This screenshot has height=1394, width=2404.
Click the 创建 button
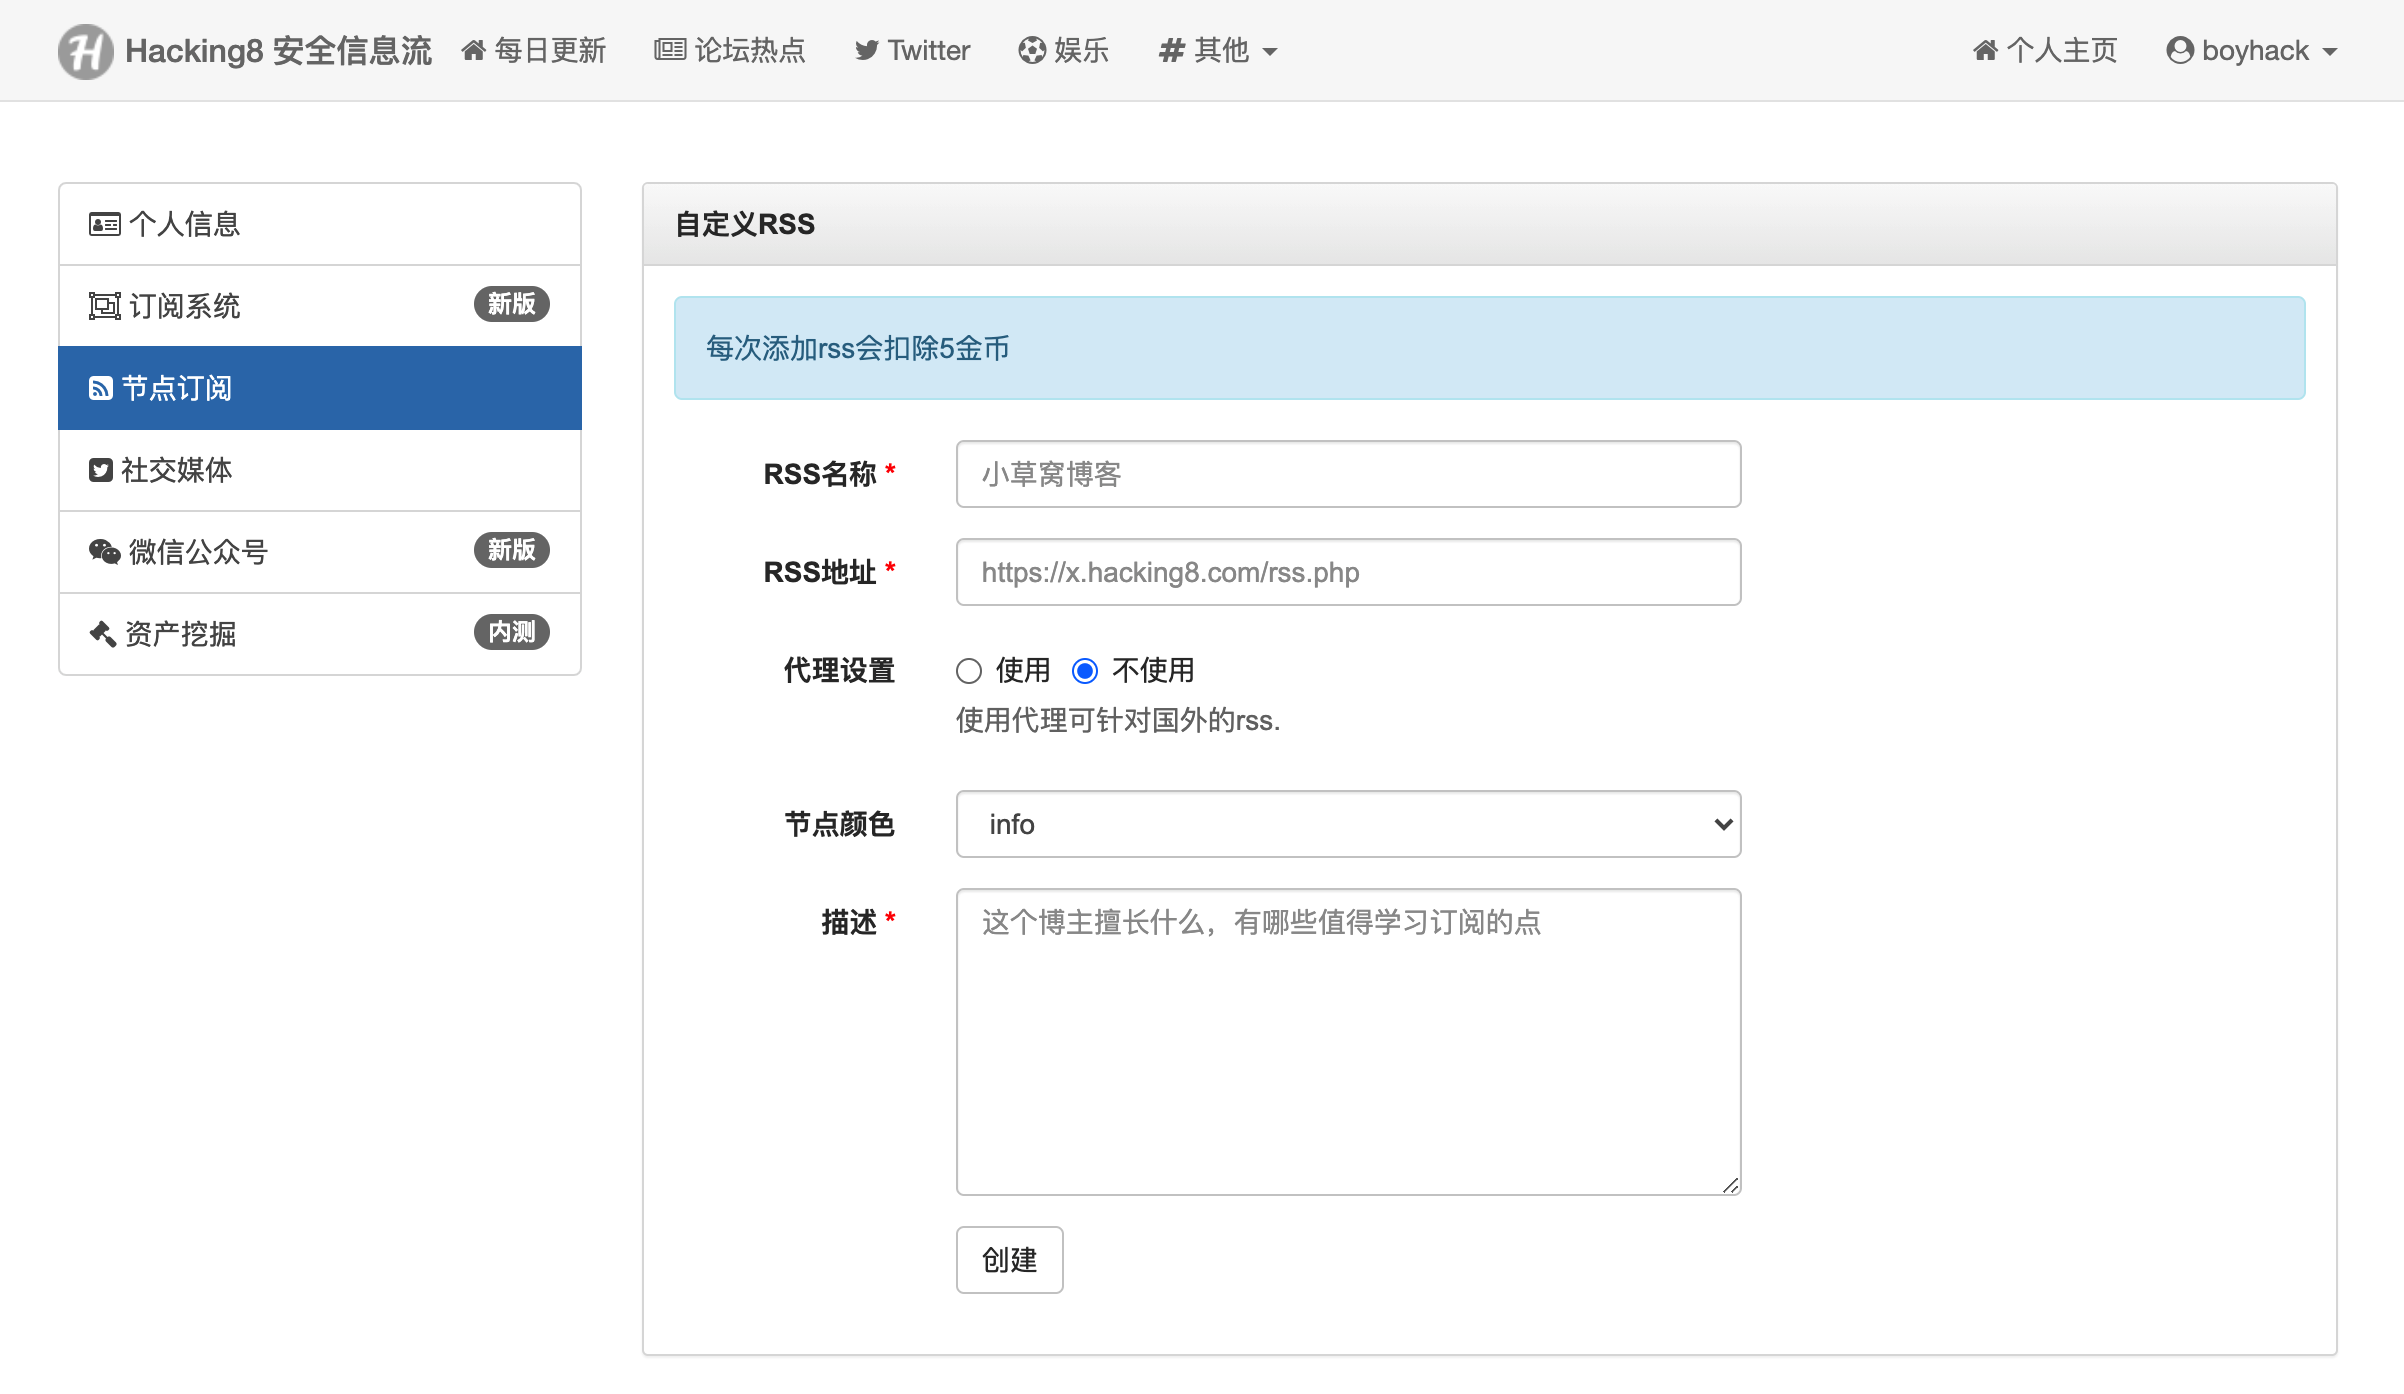click(1009, 1260)
